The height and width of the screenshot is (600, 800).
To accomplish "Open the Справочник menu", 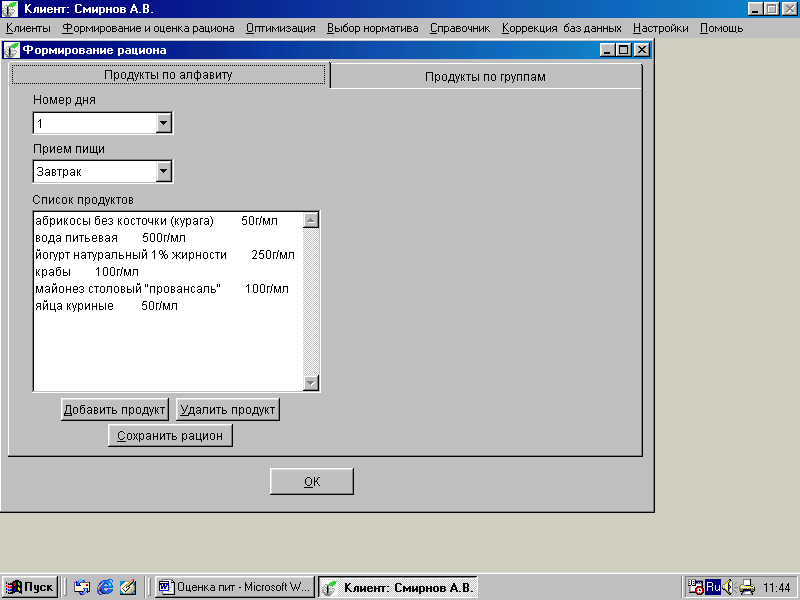I will pos(460,28).
